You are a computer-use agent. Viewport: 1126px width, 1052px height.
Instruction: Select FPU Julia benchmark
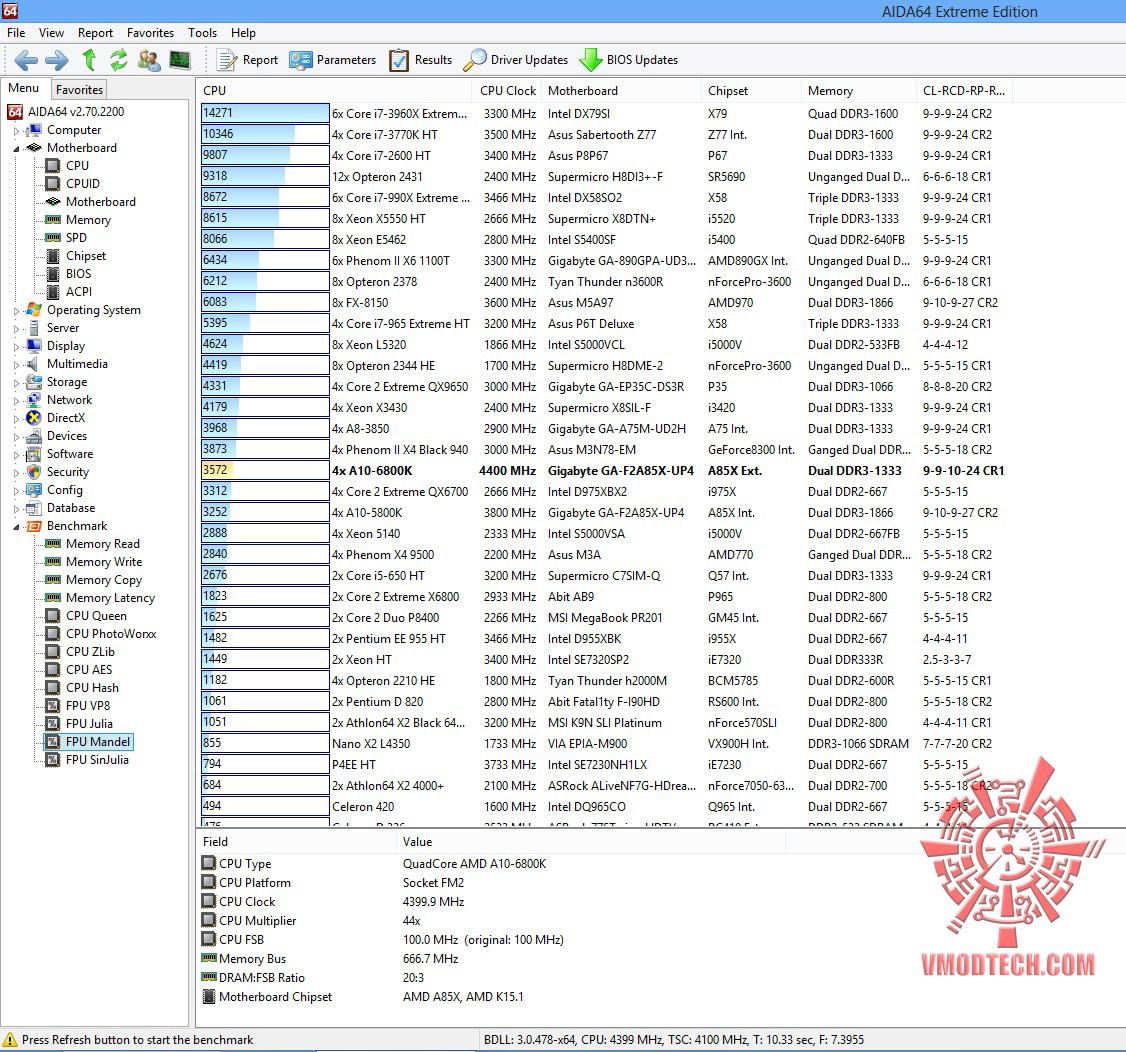point(89,723)
